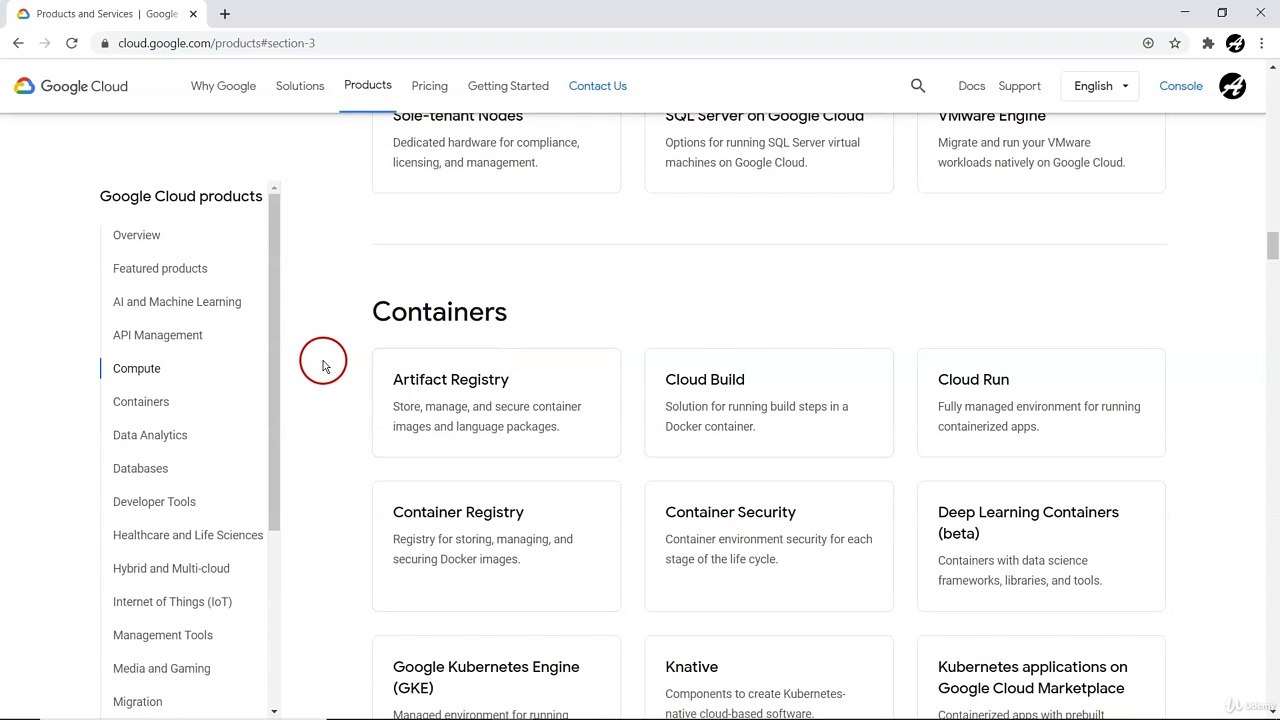Open a new browser tab with plus icon

[225, 14]
